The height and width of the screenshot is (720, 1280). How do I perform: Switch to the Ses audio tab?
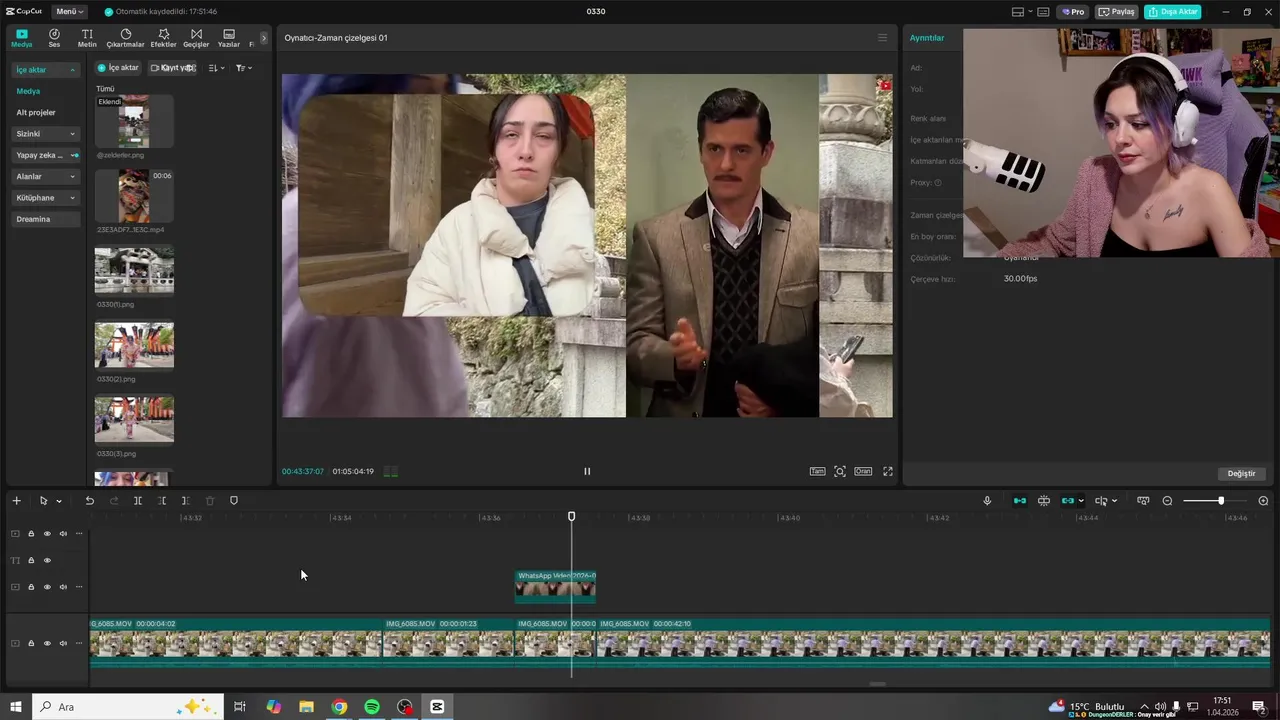pyautogui.click(x=54, y=38)
